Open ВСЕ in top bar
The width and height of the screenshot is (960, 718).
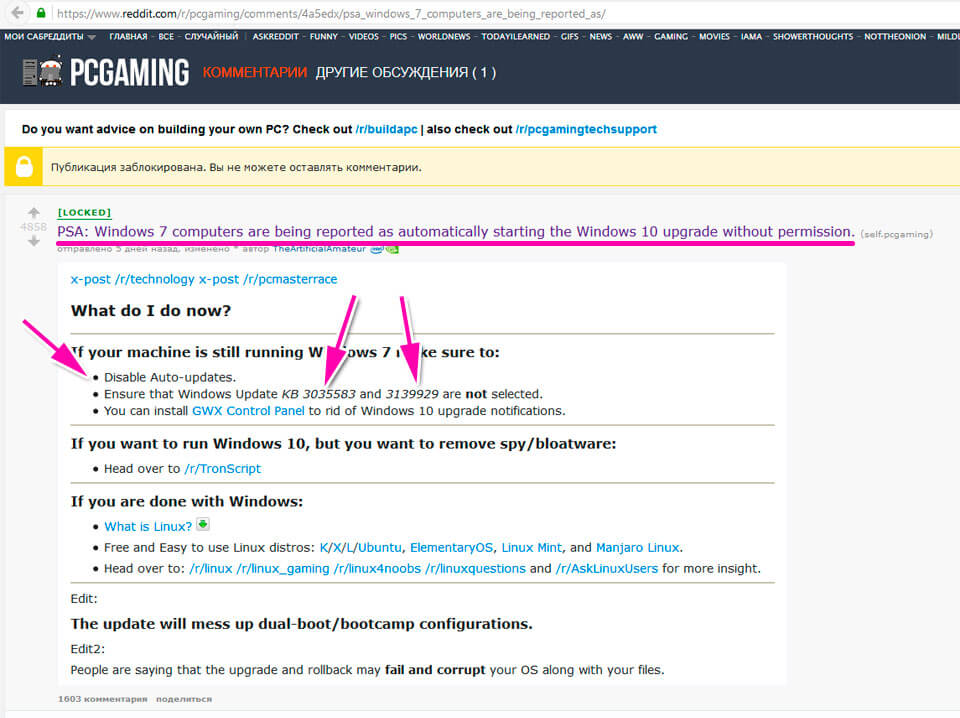pyautogui.click(x=166, y=37)
